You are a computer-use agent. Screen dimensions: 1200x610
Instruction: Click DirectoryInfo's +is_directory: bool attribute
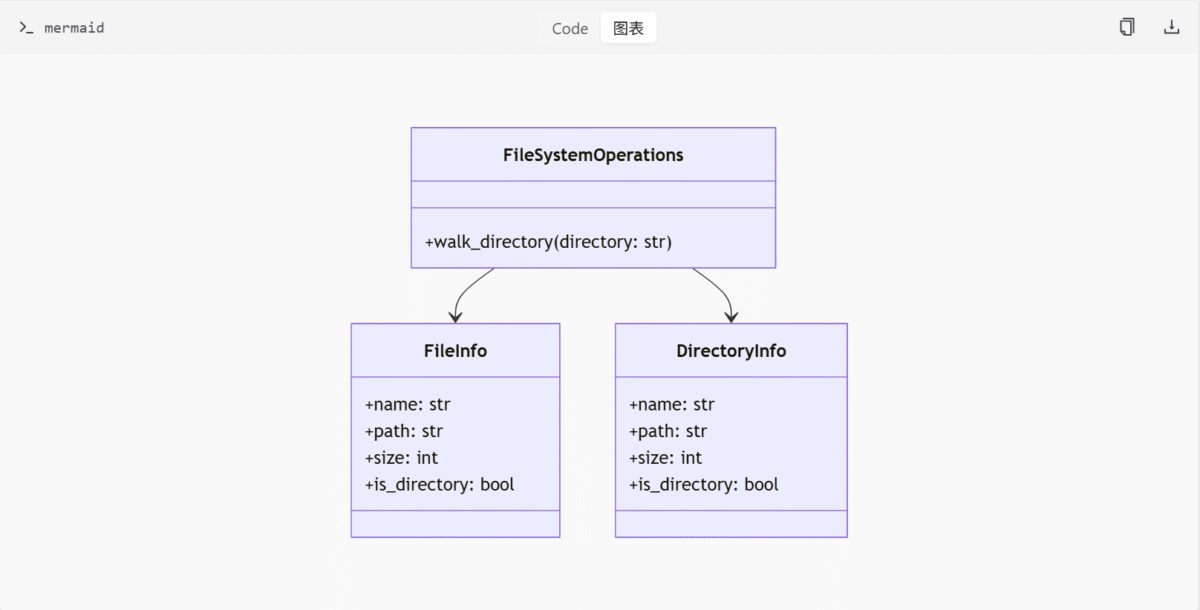(x=703, y=485)
